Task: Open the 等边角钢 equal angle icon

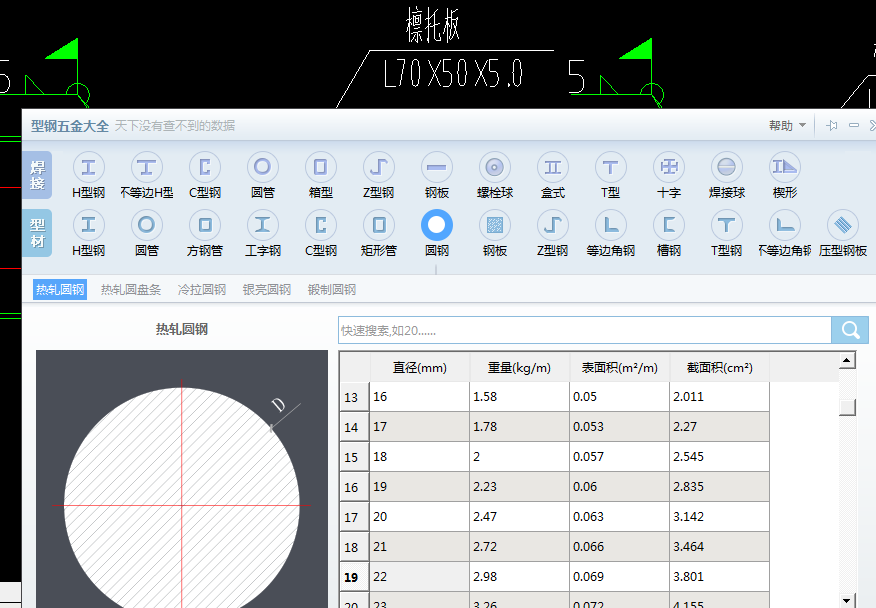Action: 611,225
